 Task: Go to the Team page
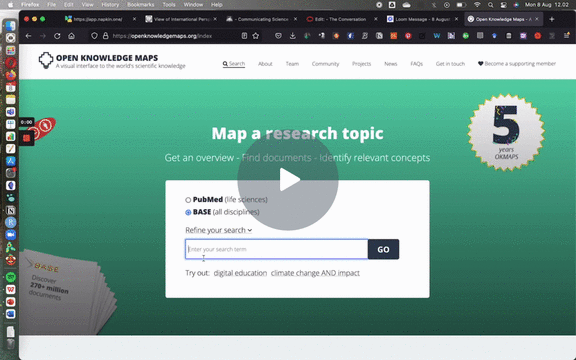point(292,64)
